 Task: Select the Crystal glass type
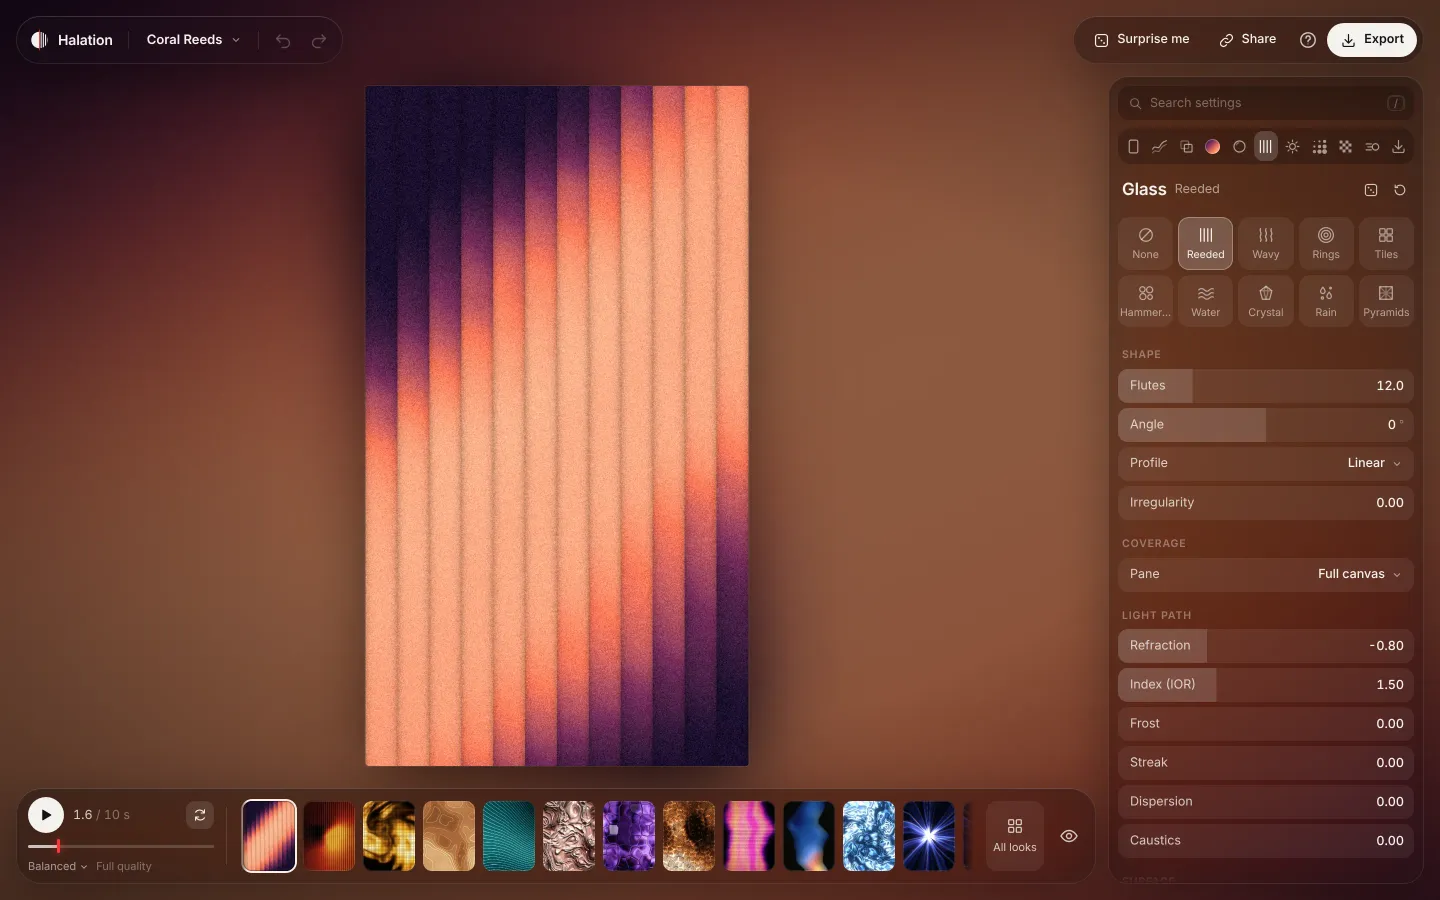(x=1266, y=301)
